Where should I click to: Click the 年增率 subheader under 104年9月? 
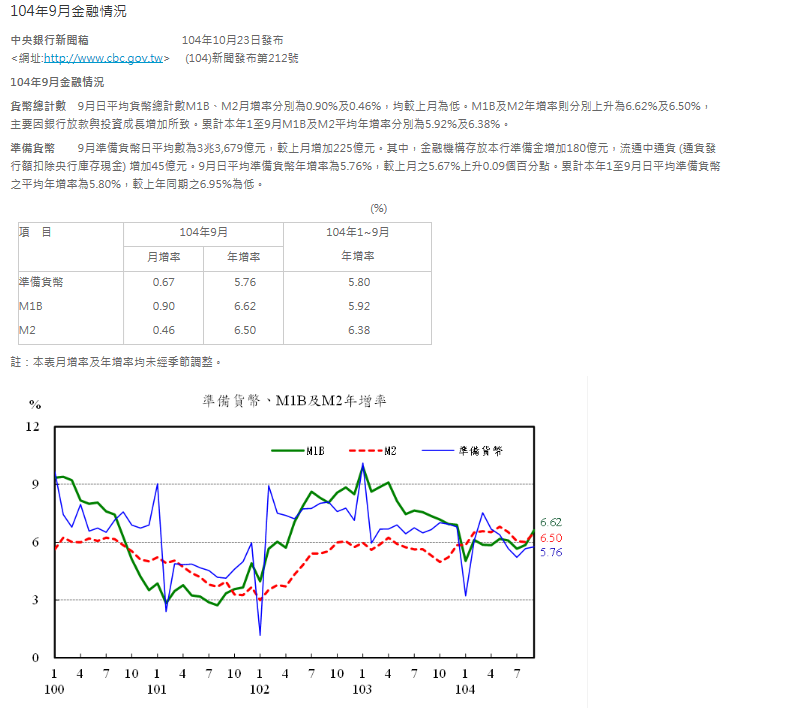coord(244,257)
